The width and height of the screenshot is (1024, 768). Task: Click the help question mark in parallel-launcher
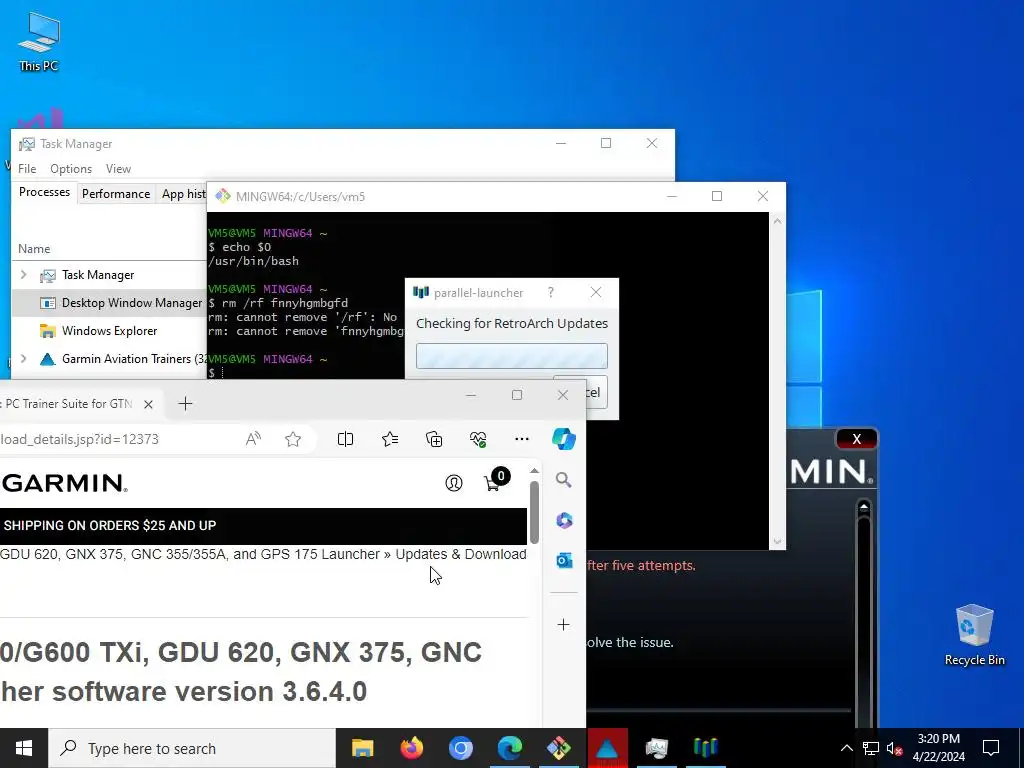pos(551,293)
